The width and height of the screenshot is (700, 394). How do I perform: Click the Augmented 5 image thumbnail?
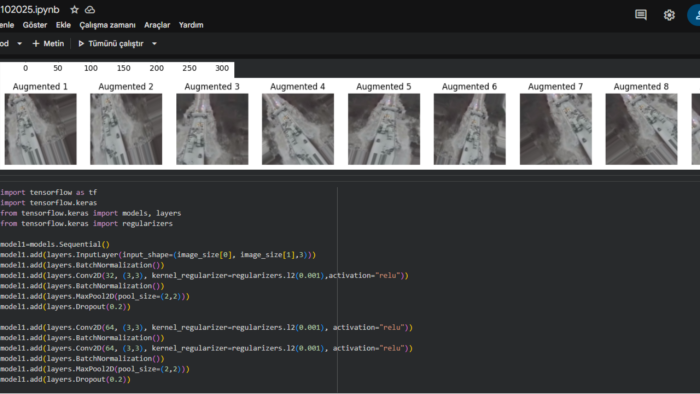(x=384, y=129)
